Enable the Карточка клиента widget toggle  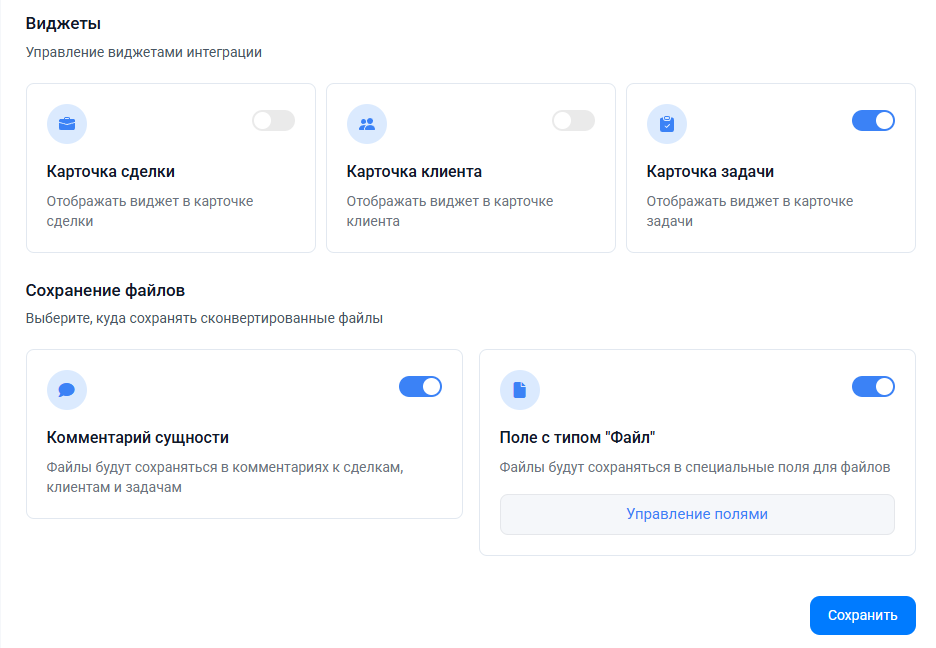(573, 121)
